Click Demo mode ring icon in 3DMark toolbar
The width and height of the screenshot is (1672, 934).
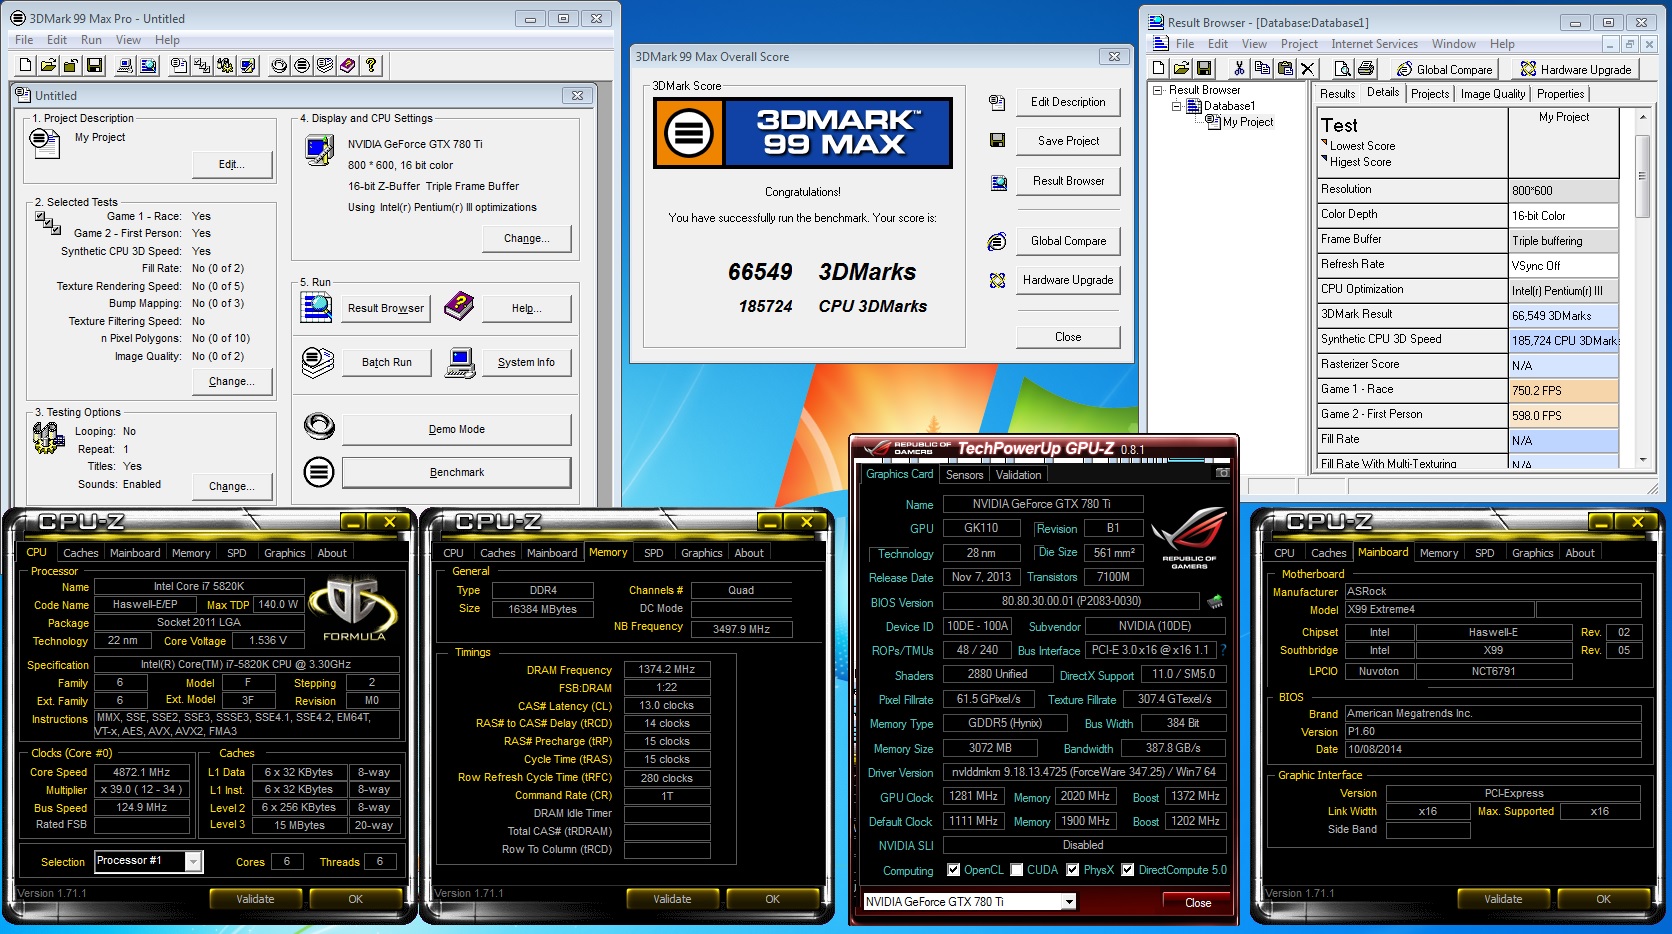point(279,66)
